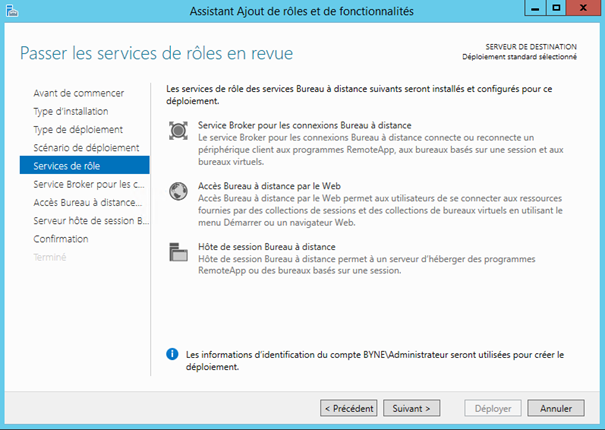The height and width of the screenshot is (430, 605).
Task: Click the blue information icon
Action: pos(173,354)
